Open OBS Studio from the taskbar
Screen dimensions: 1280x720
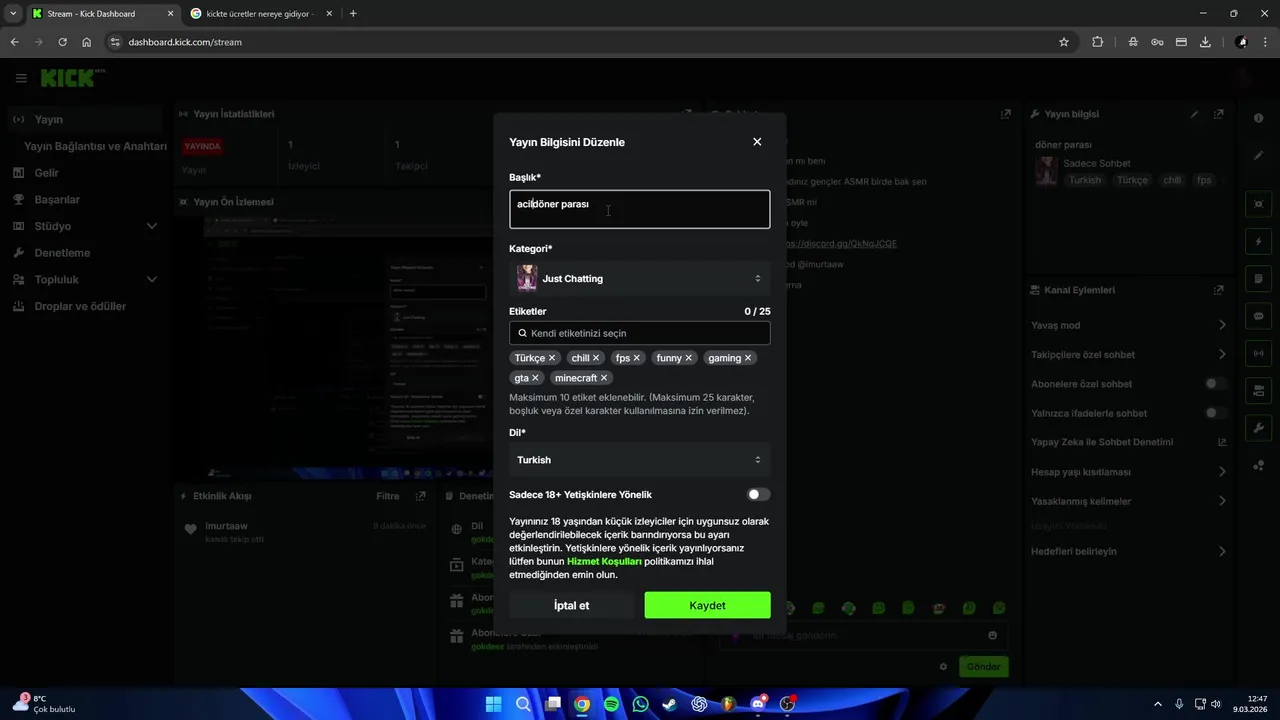click(787, 704)
